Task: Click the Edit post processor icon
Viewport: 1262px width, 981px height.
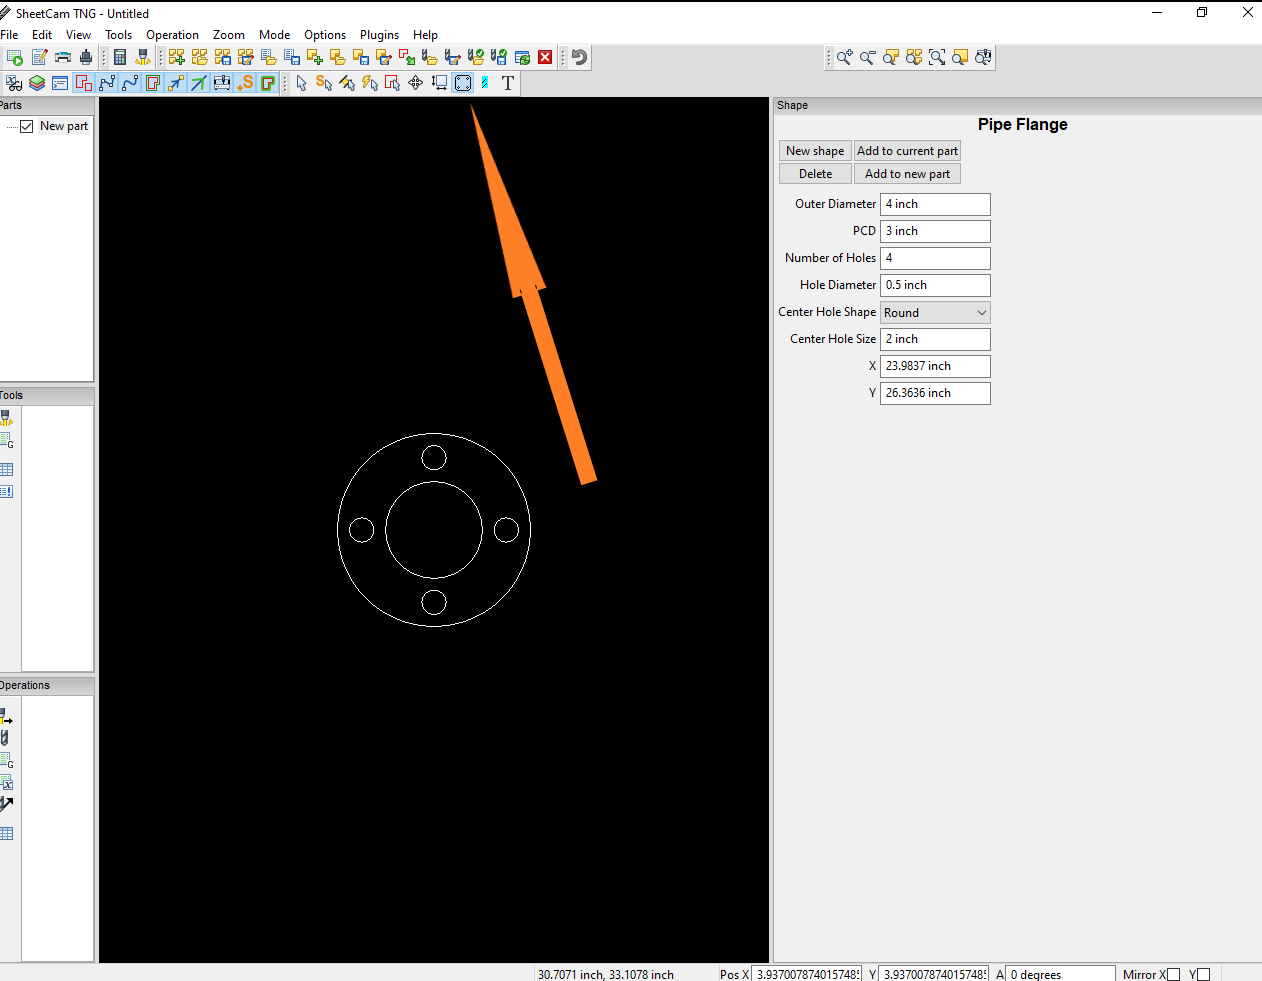Action: pos(39,58)
